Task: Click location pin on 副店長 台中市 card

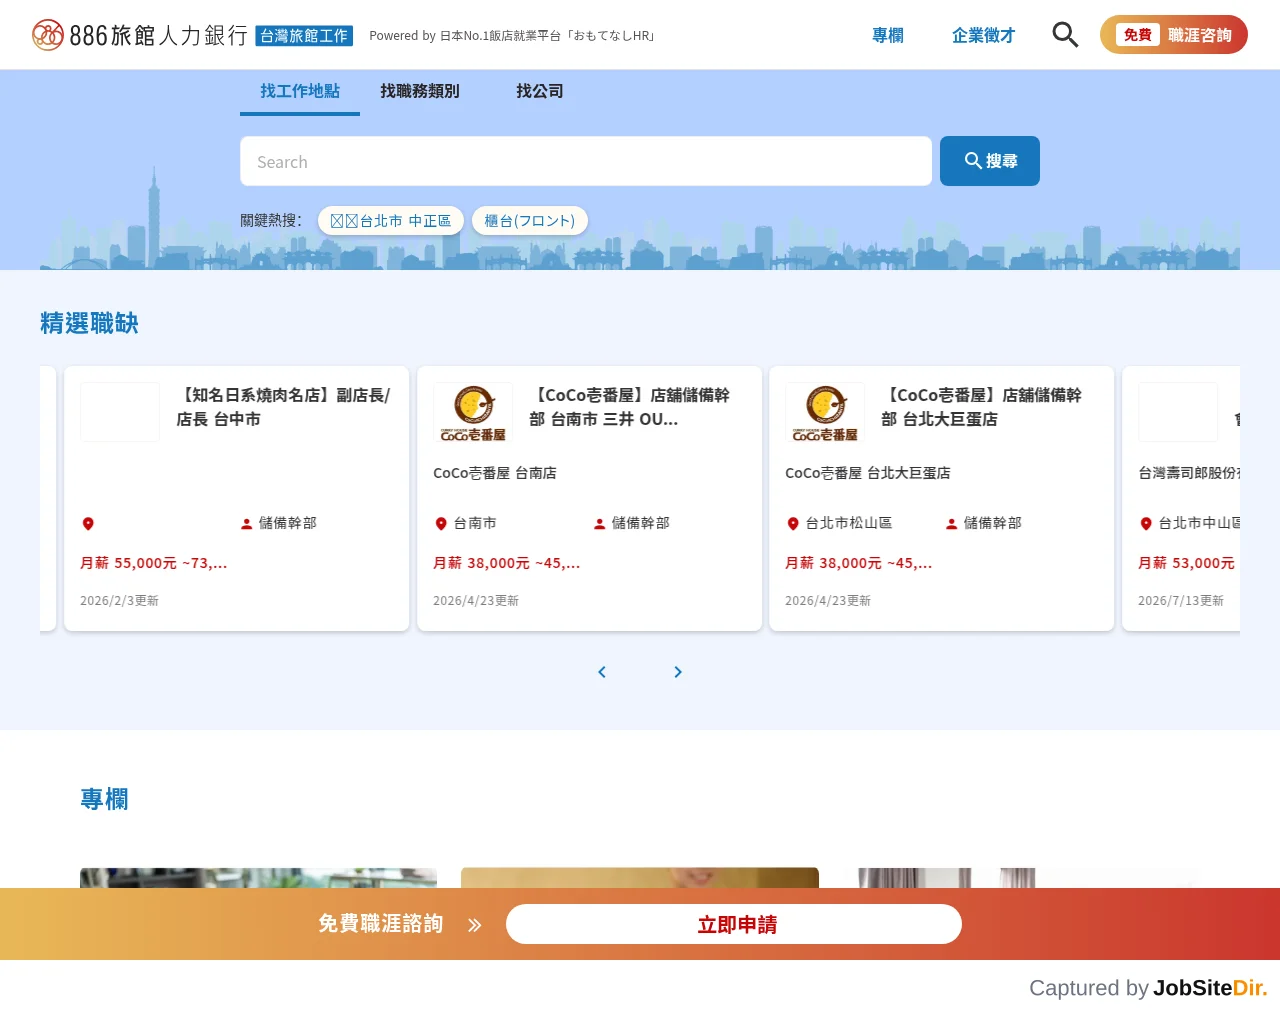Action: click(88, 524)
